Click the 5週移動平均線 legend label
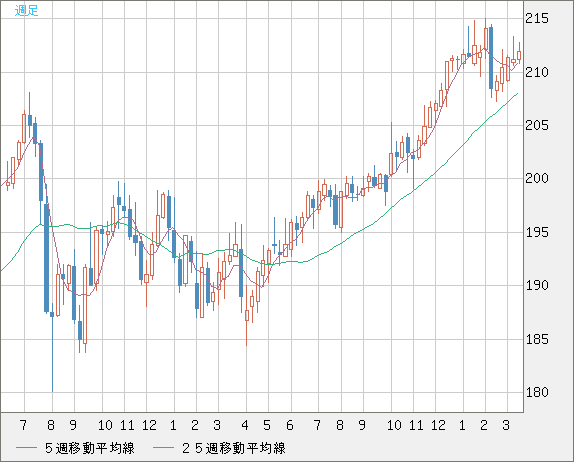 coord(90,448)
